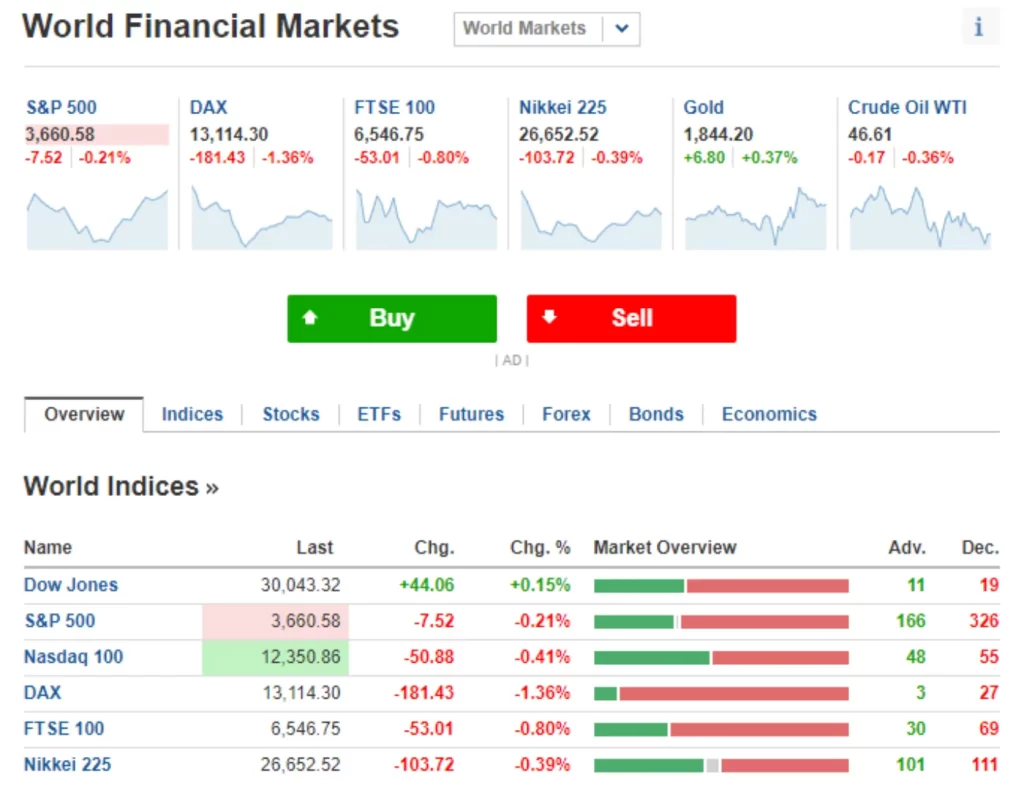Switch to the Indices tab
The width and height of the screenshot is (1024, 790).
coord(192,414)
